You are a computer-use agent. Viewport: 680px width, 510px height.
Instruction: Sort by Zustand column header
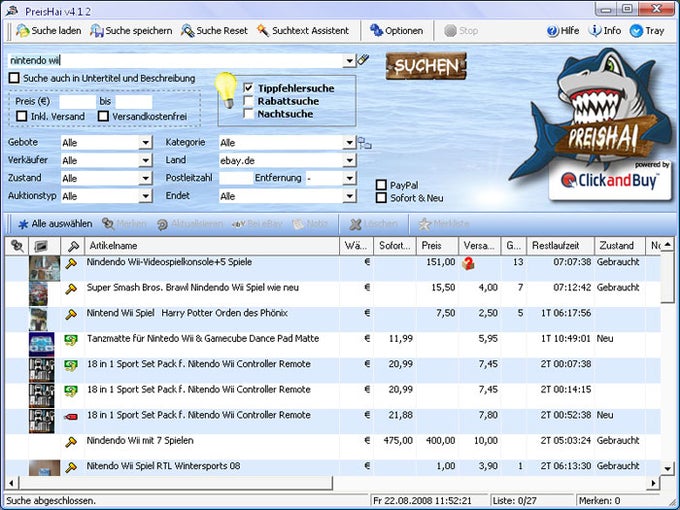620,246
